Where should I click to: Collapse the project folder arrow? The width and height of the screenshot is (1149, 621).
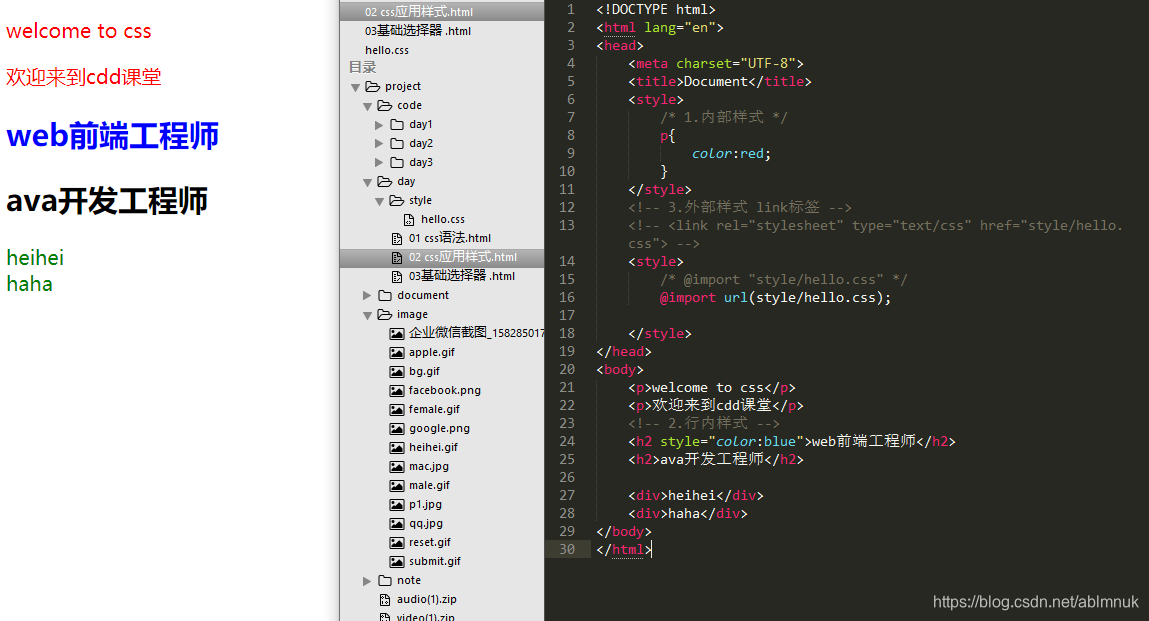point(355,87)
